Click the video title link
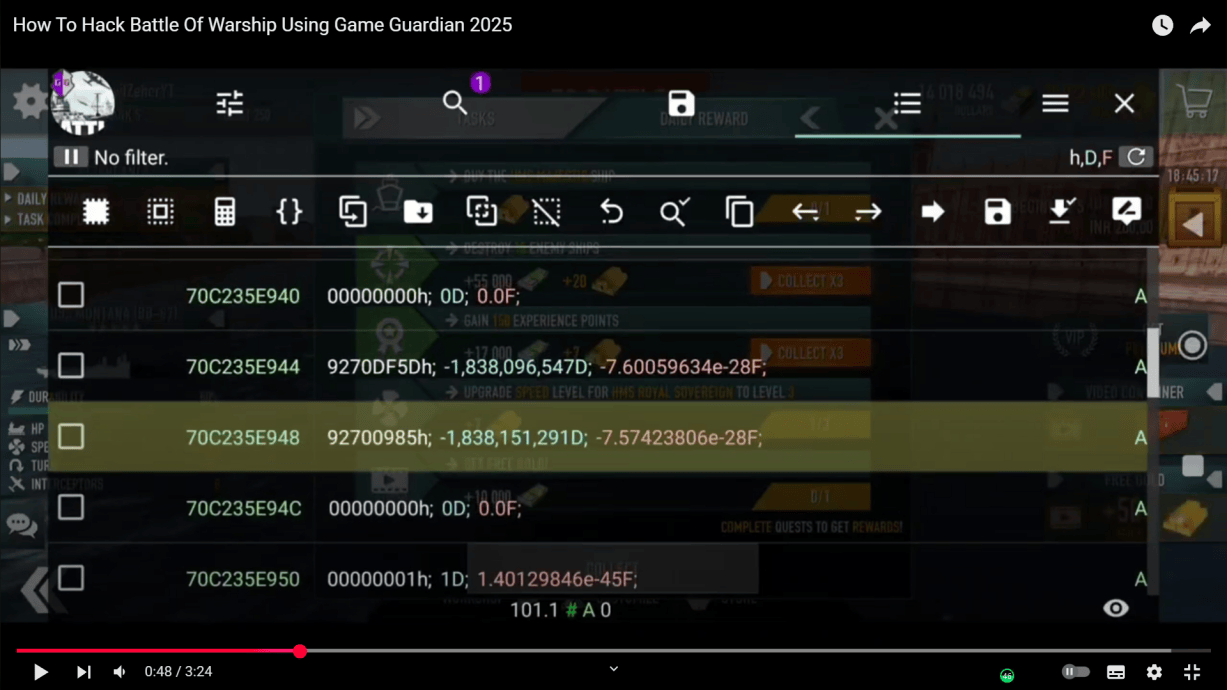 262,25
